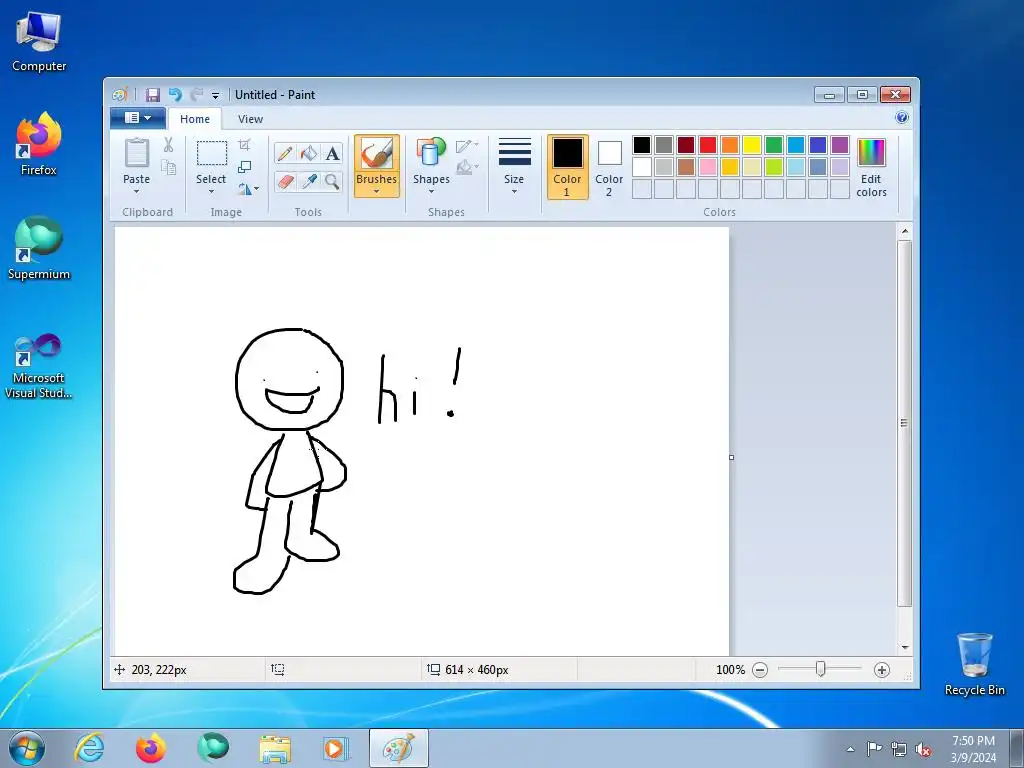This screenshot has width=1024, height=768.
Task: Open the shape Outline dropdown
Action: [x=467, y=146]
